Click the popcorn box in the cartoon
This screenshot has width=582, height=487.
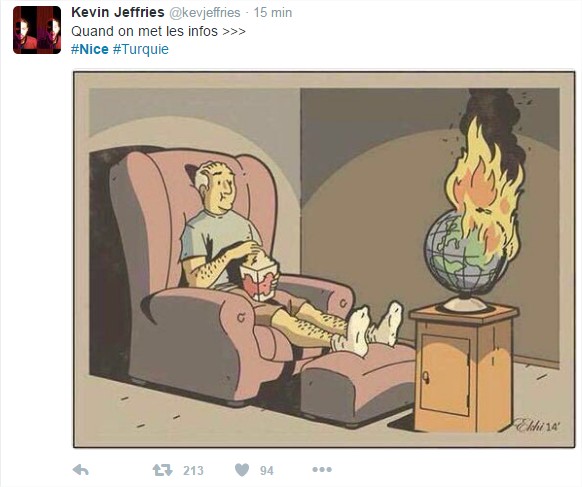tap(259, 280)
